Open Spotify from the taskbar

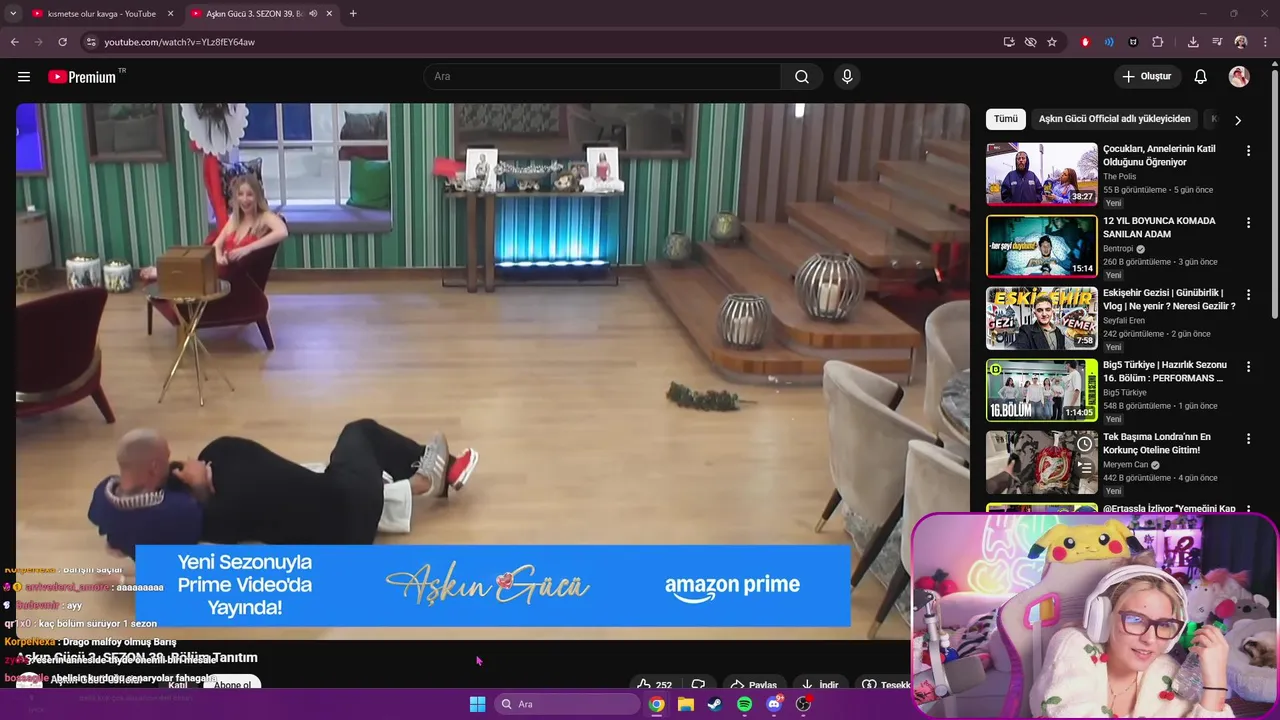point(744,704)
